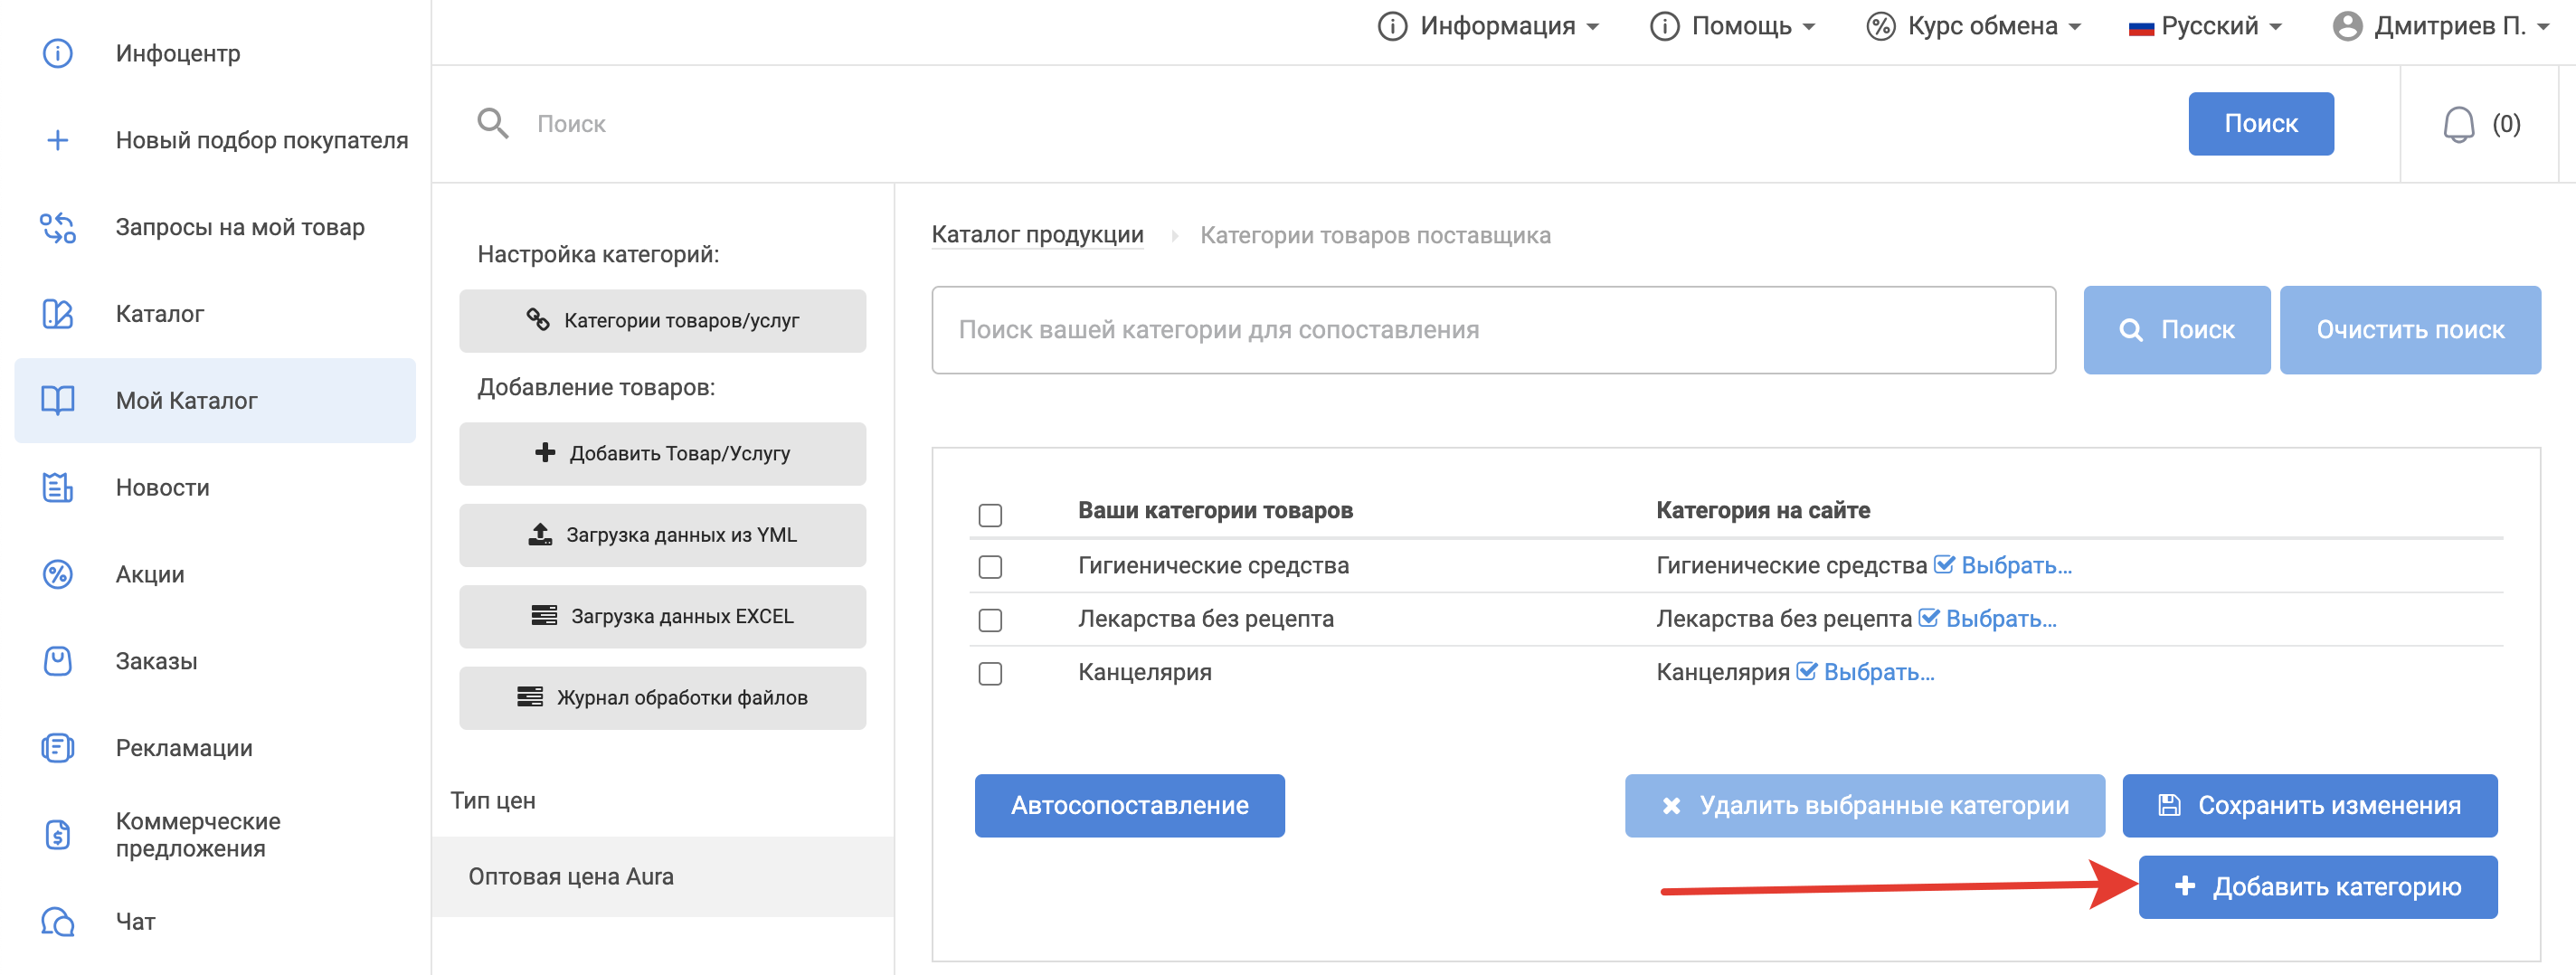This screenshot has height=975, width=2576.
Task: Click the plus icon for Новый подбор покупателя
Action: coord(58,140)
